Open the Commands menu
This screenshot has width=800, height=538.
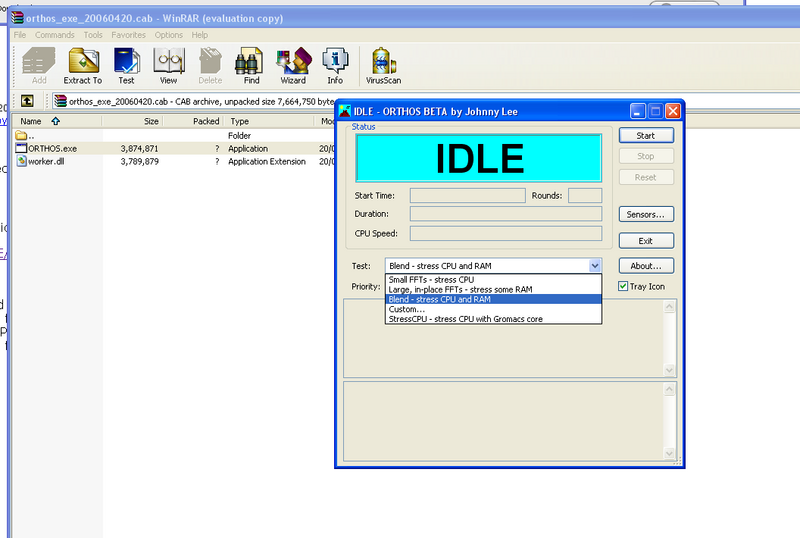point(55,35)
